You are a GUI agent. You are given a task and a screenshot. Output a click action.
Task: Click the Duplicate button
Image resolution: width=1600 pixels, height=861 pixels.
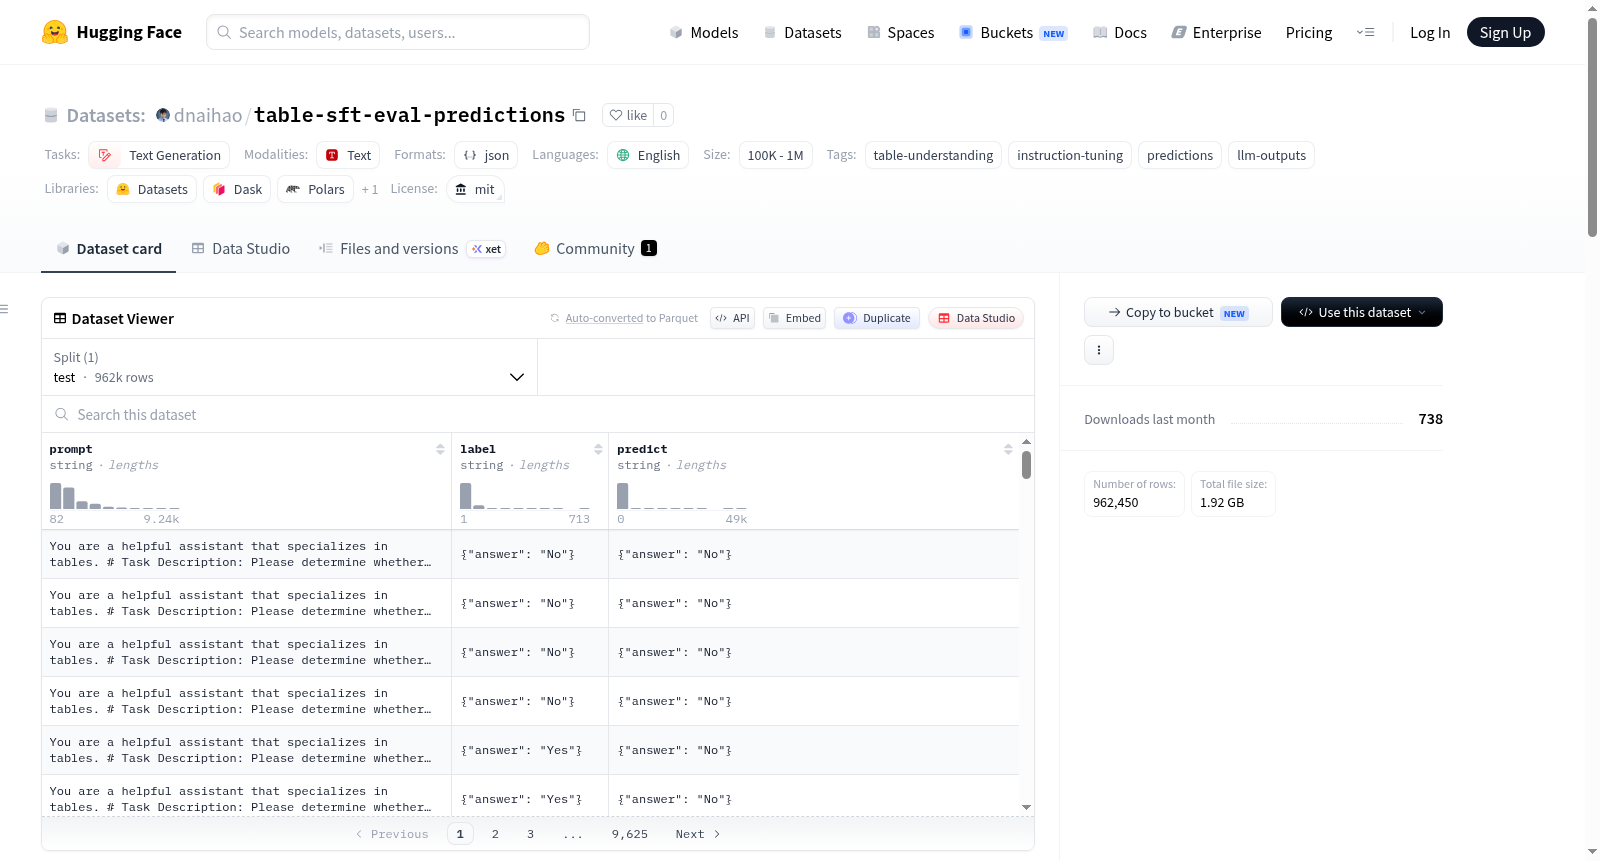(877, 318)
